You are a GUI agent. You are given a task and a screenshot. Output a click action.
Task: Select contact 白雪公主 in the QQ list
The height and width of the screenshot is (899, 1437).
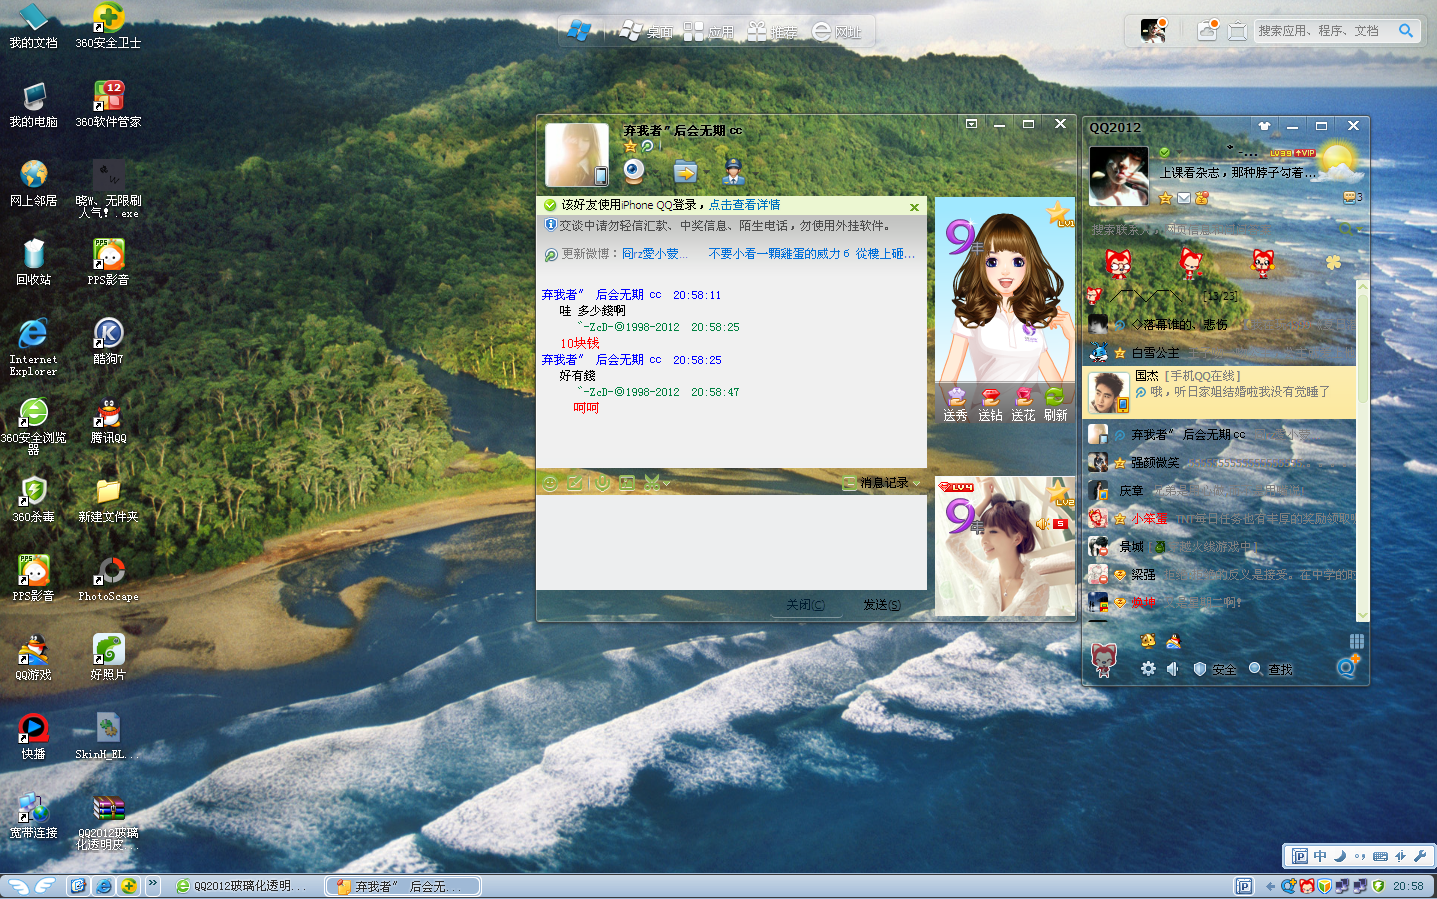[1219, 352]
